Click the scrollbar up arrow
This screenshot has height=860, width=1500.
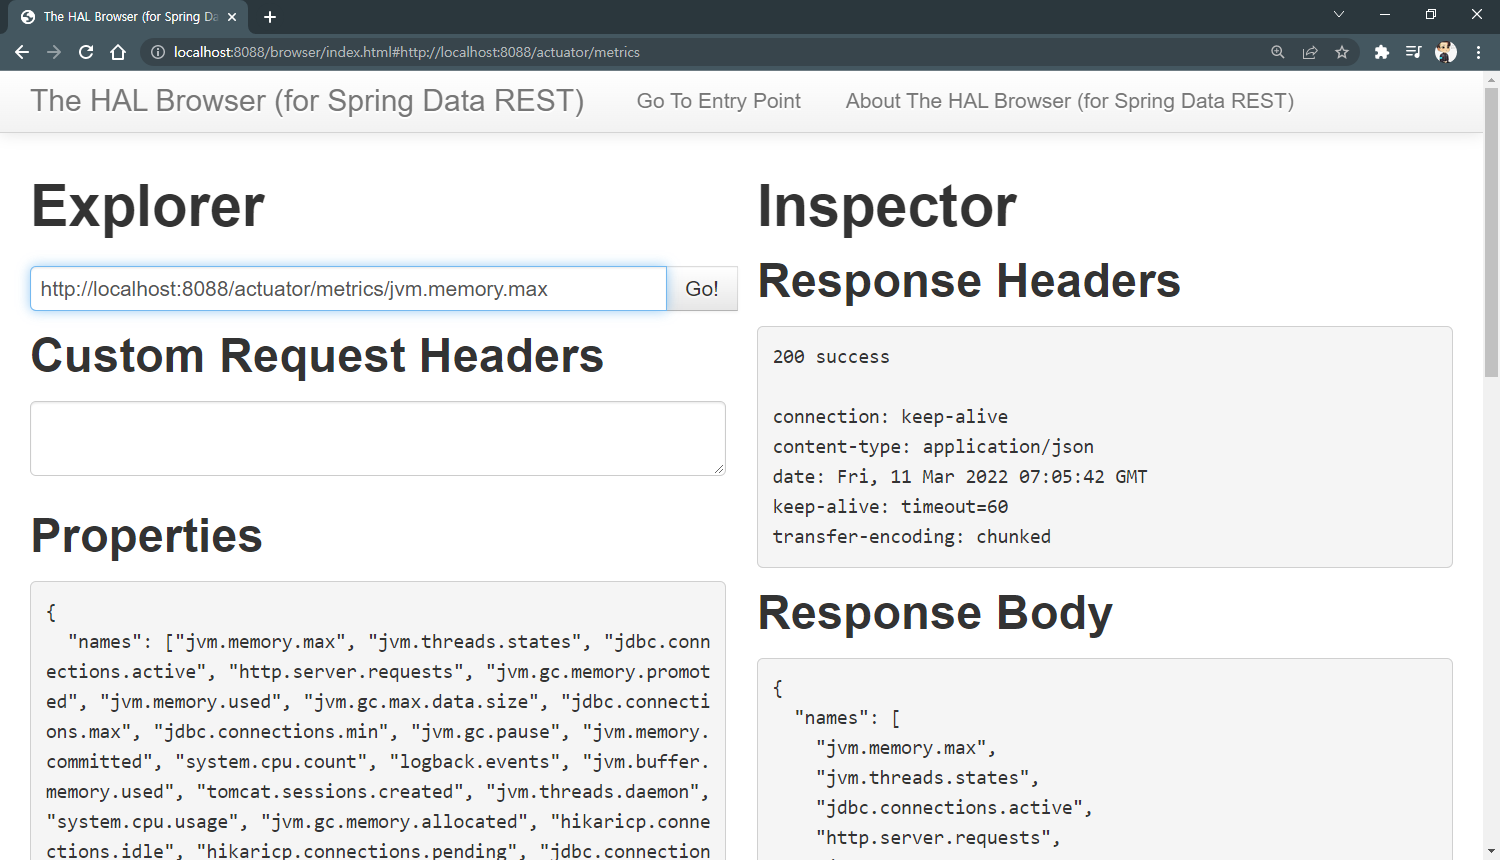click(1491, 78)
